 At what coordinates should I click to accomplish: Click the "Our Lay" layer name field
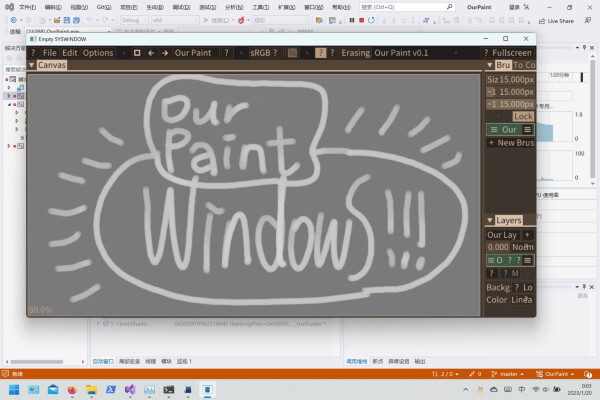pos(502,235)
